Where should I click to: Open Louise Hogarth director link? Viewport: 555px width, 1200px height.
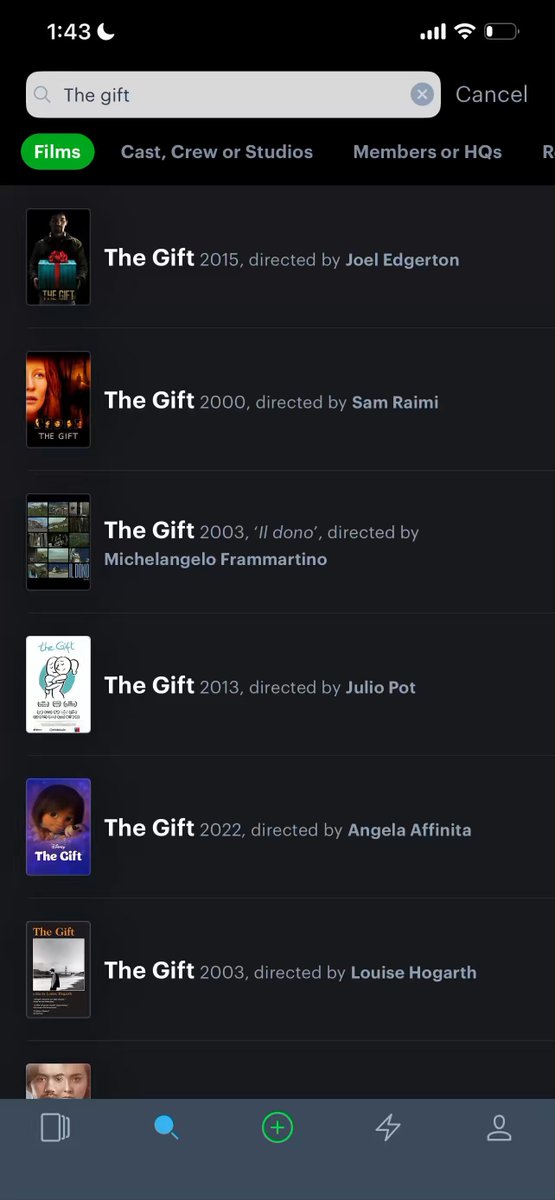point(413,972)
